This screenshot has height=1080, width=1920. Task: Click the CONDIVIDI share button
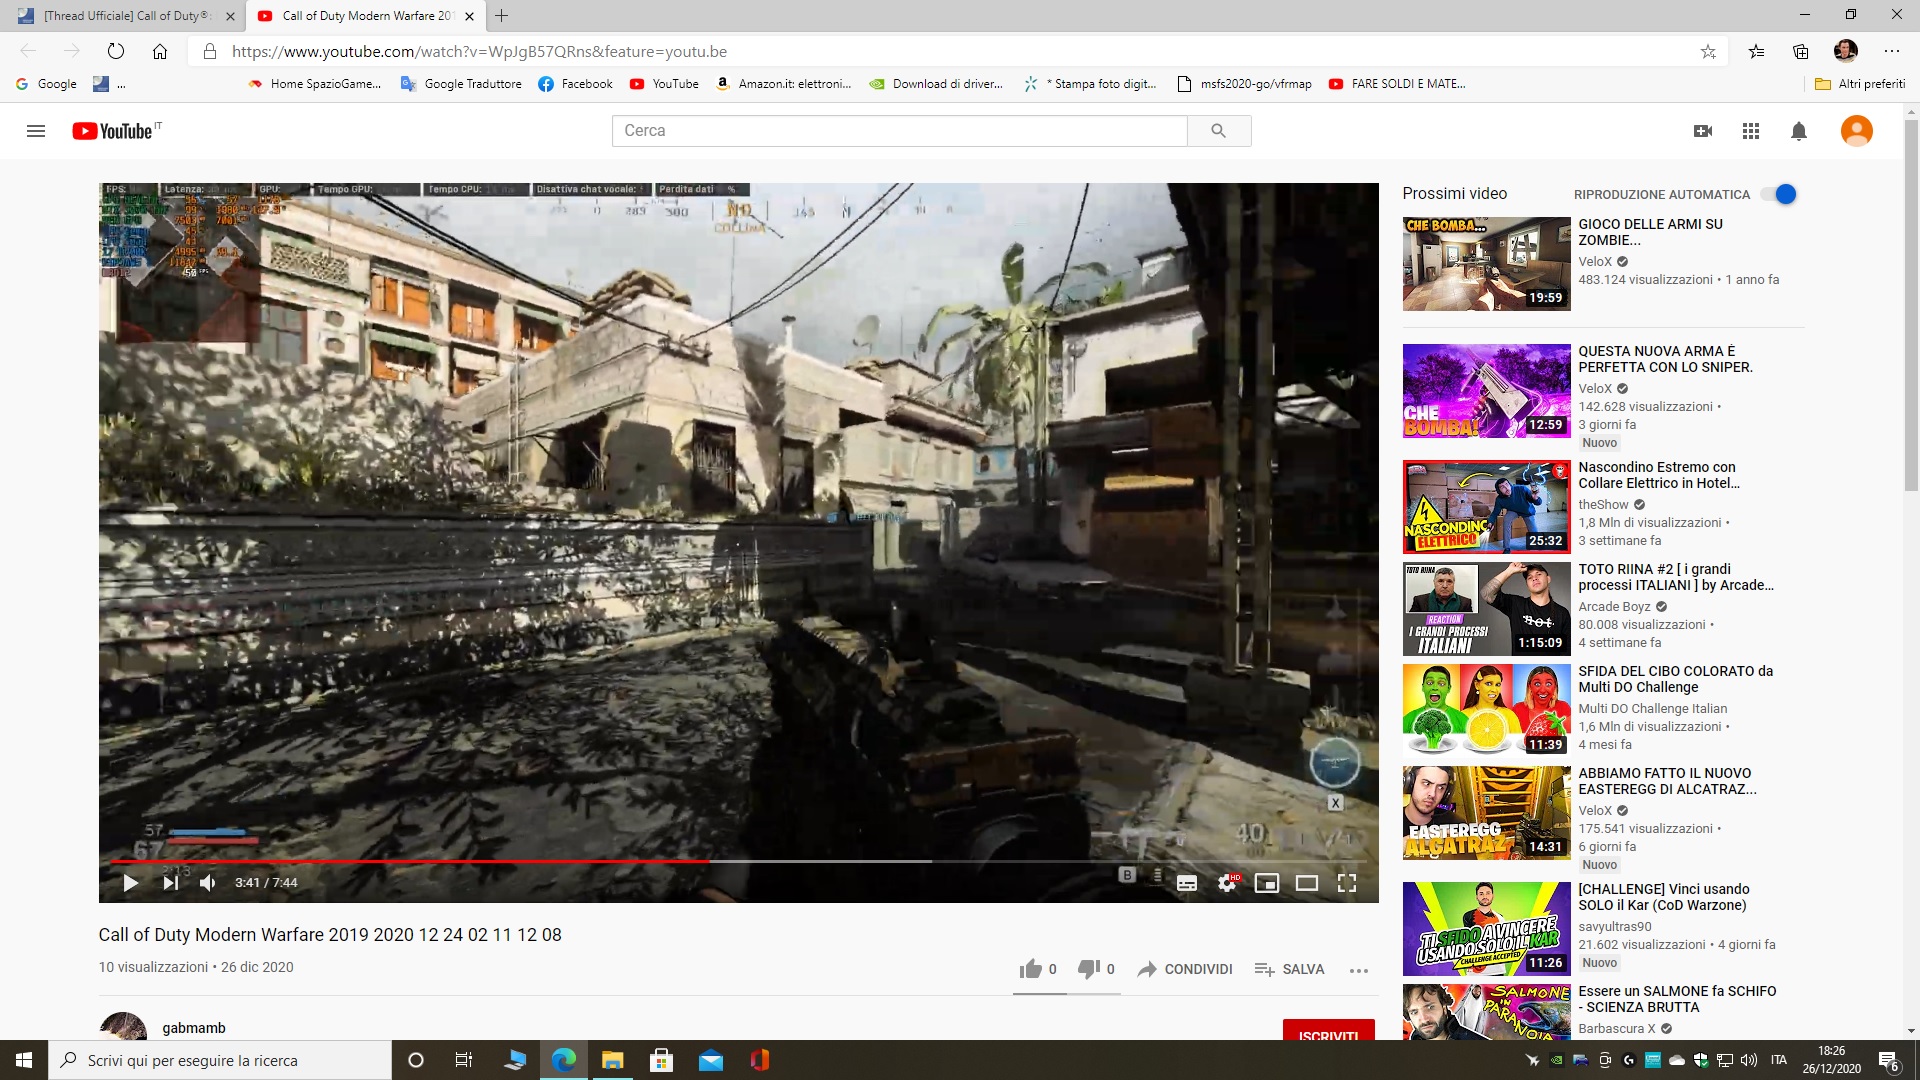(x=1185, y=969)
